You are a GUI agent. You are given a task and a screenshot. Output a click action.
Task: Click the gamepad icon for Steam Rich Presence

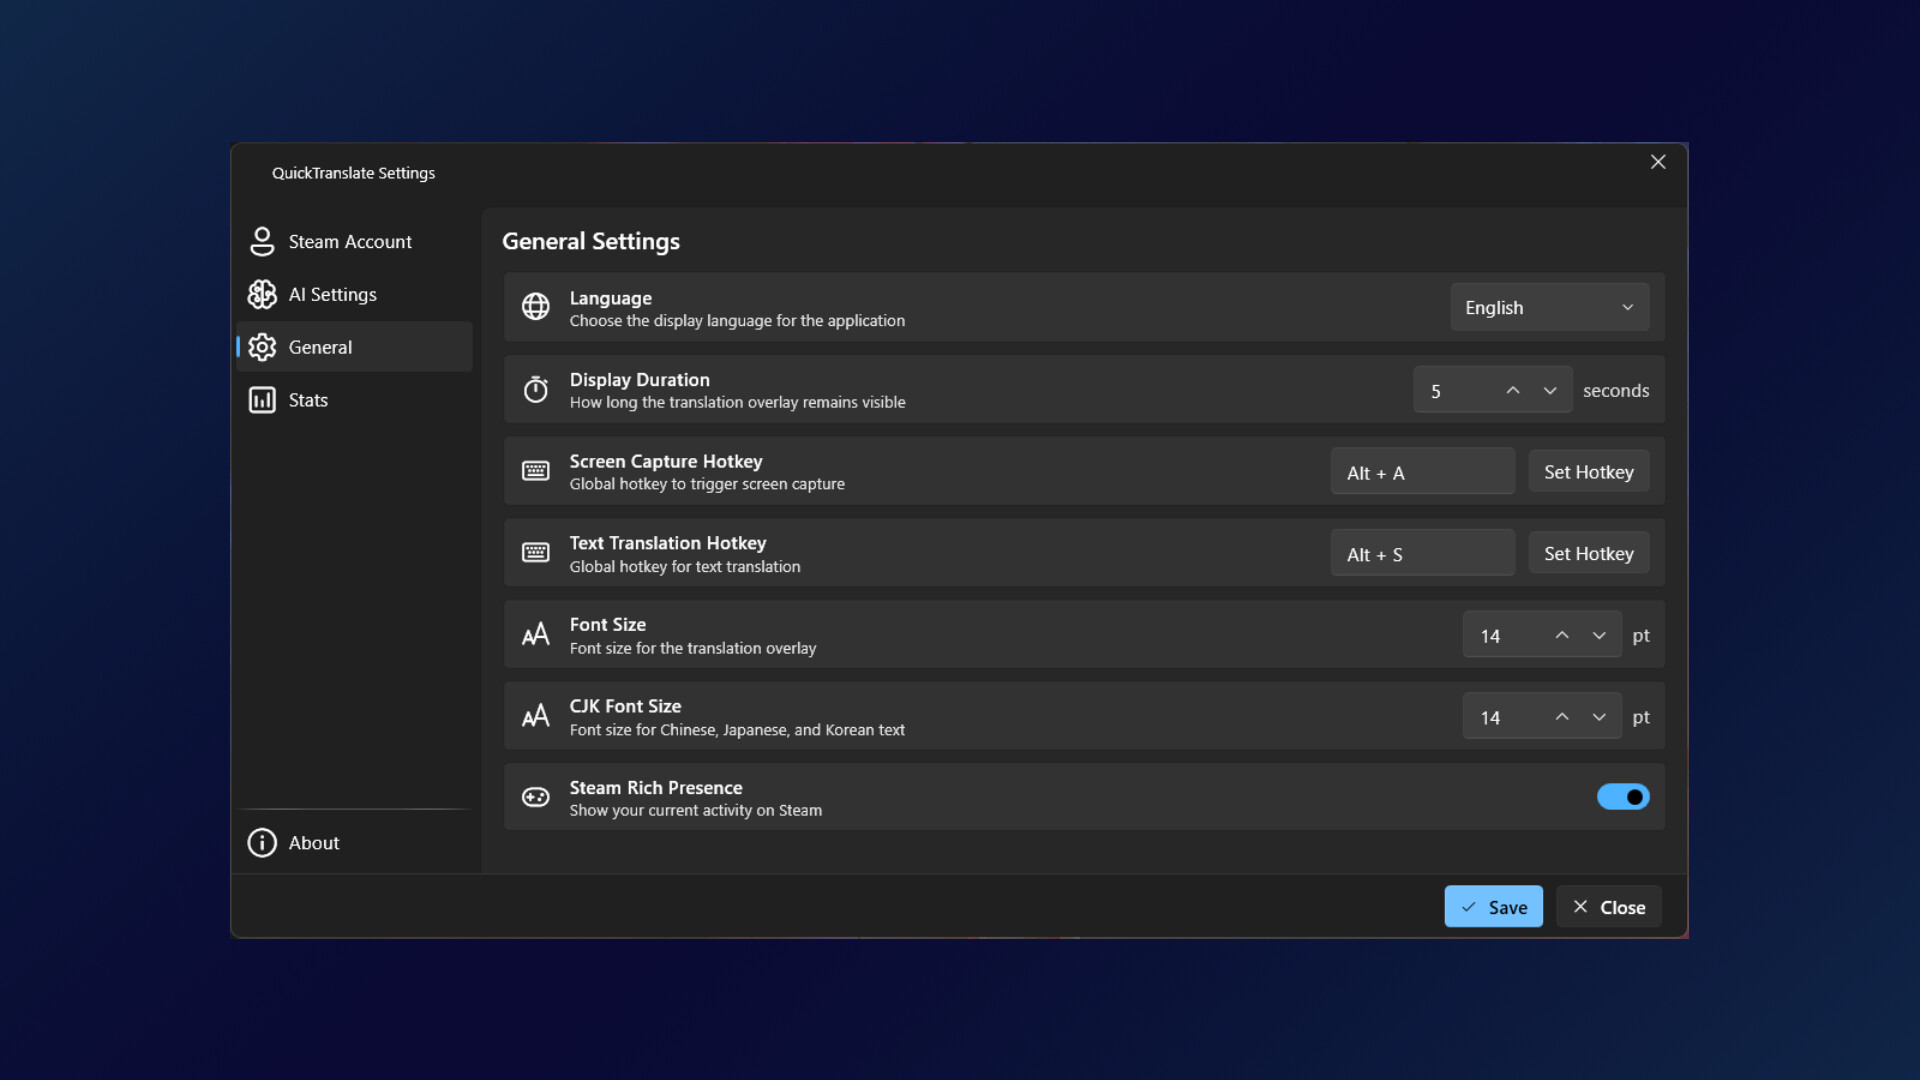click(536, 797)
